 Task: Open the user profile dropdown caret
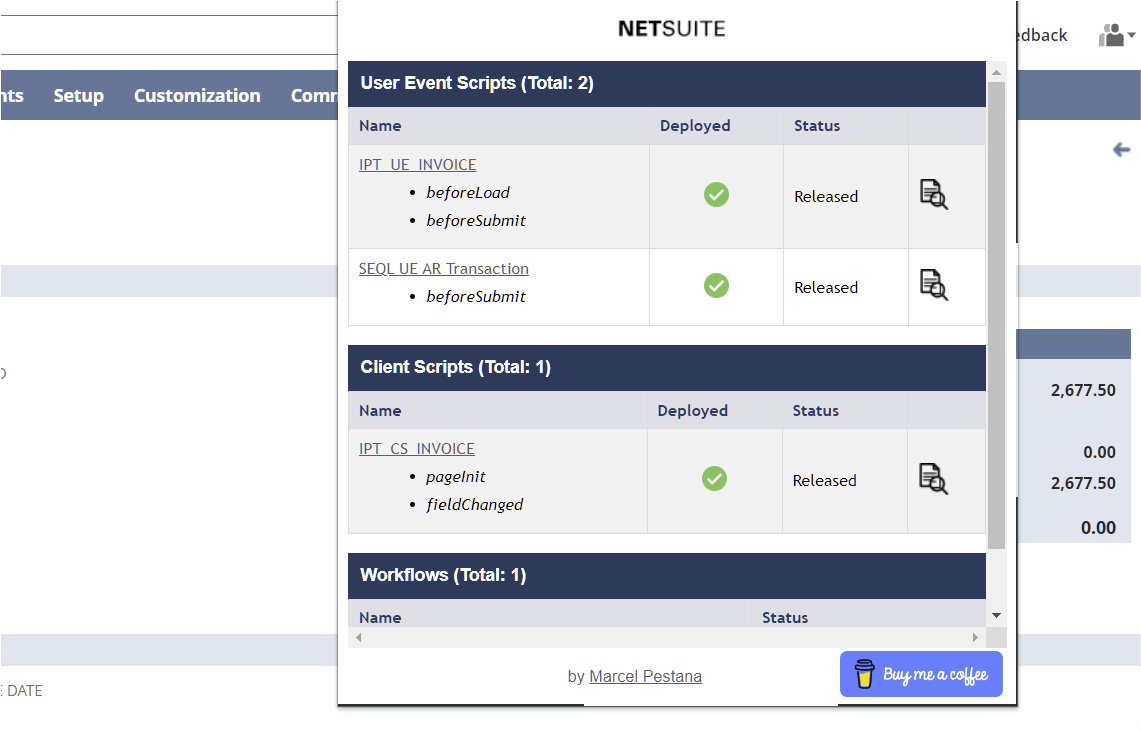(x=1129, y=35)
